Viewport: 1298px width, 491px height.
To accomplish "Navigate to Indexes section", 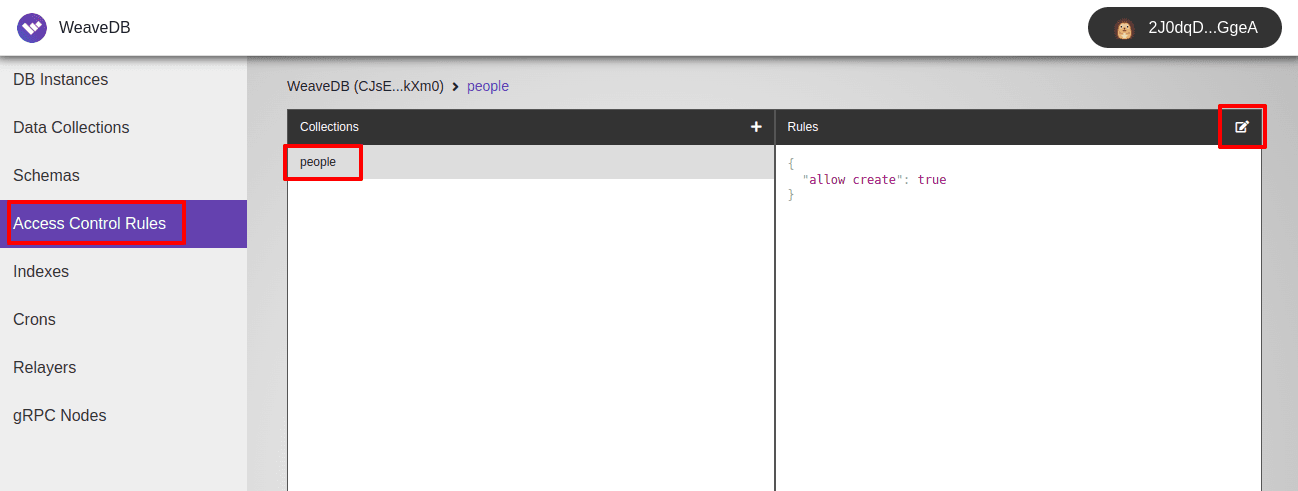I will (x=41, y=272).
